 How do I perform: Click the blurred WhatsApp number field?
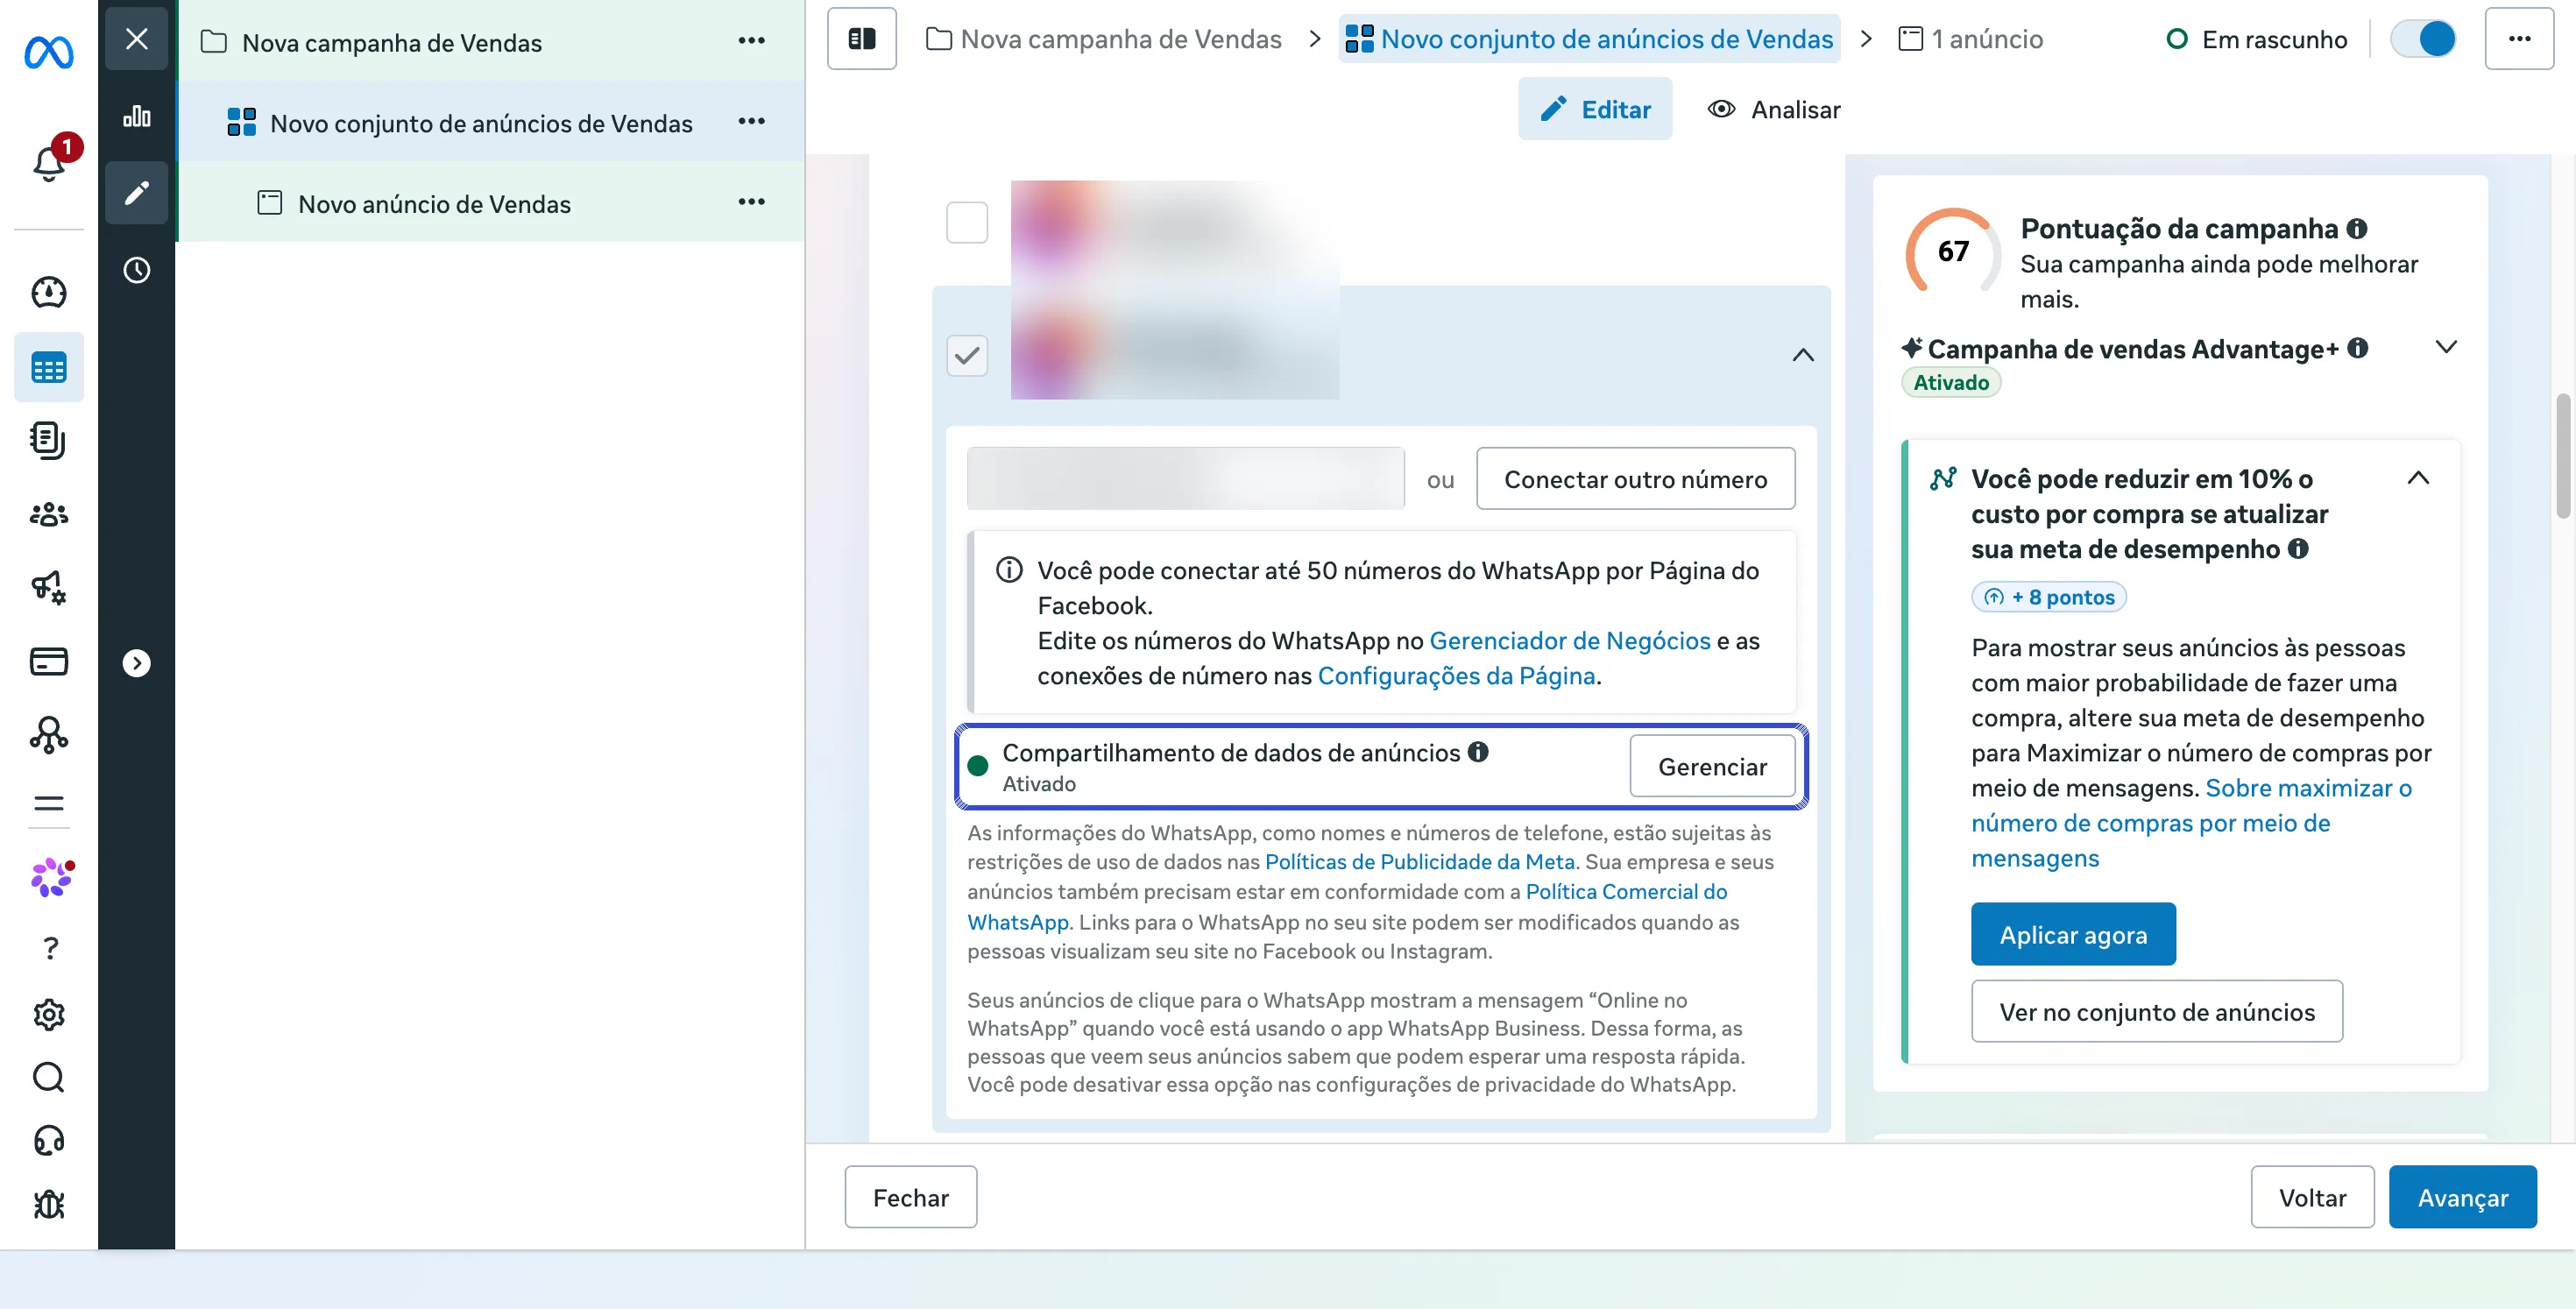click(1185, 479)
